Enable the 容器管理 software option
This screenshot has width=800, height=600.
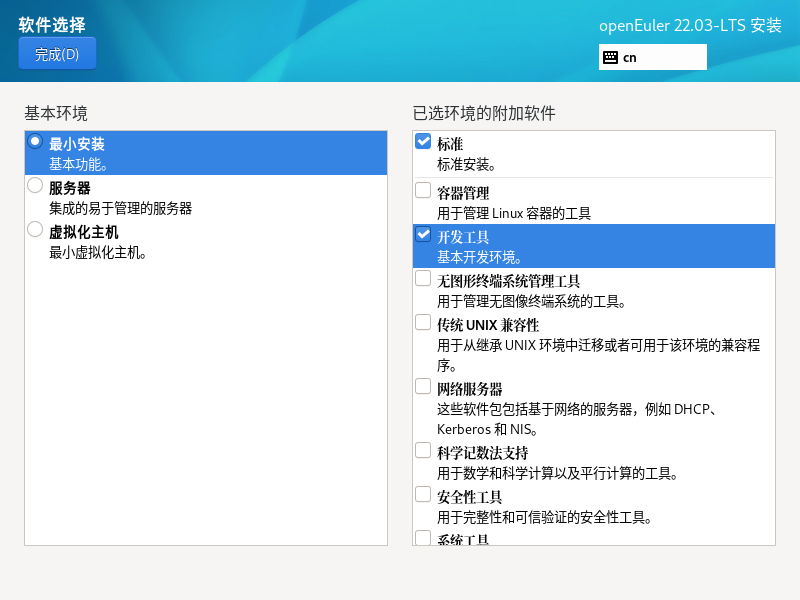coord(422,191)
